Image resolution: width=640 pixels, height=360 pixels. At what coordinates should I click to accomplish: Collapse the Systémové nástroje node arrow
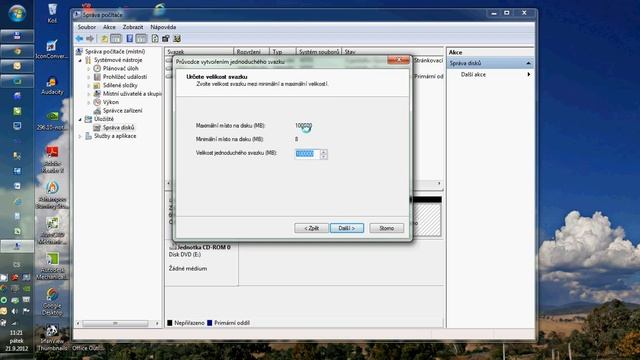point(80,60)
